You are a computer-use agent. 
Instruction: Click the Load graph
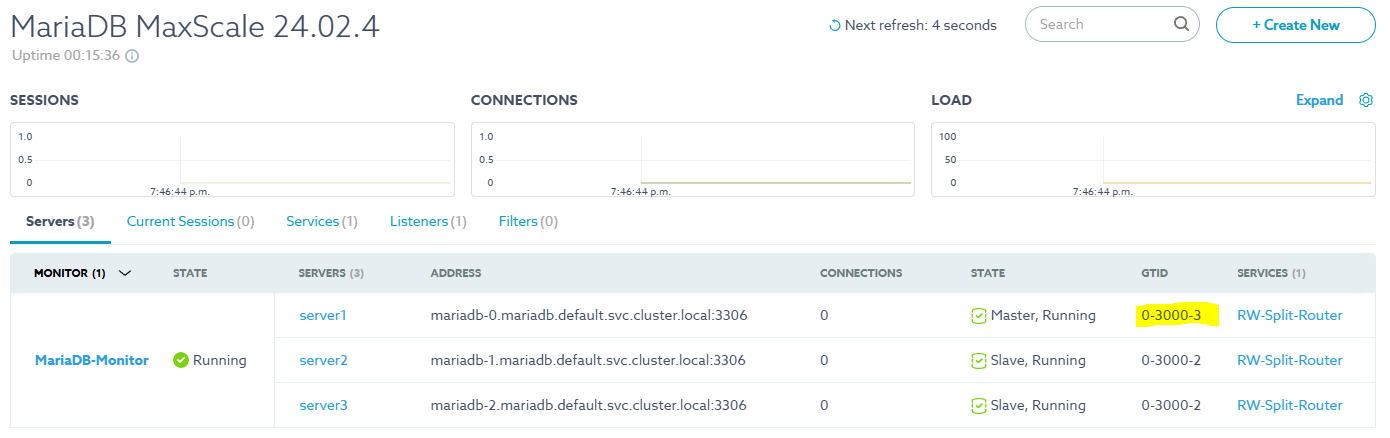tap(1153, 160)
